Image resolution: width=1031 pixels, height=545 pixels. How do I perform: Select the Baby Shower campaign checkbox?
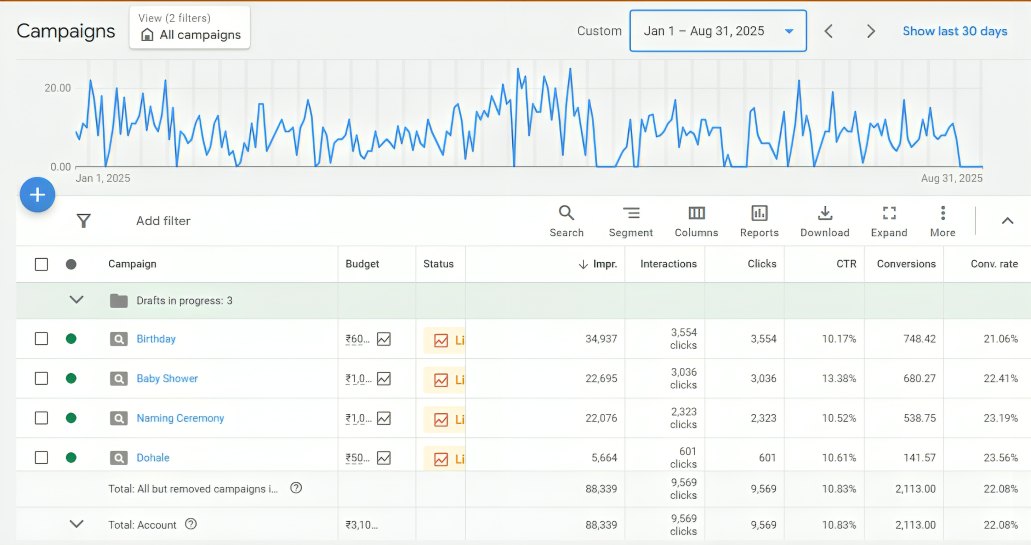[41, 379]
